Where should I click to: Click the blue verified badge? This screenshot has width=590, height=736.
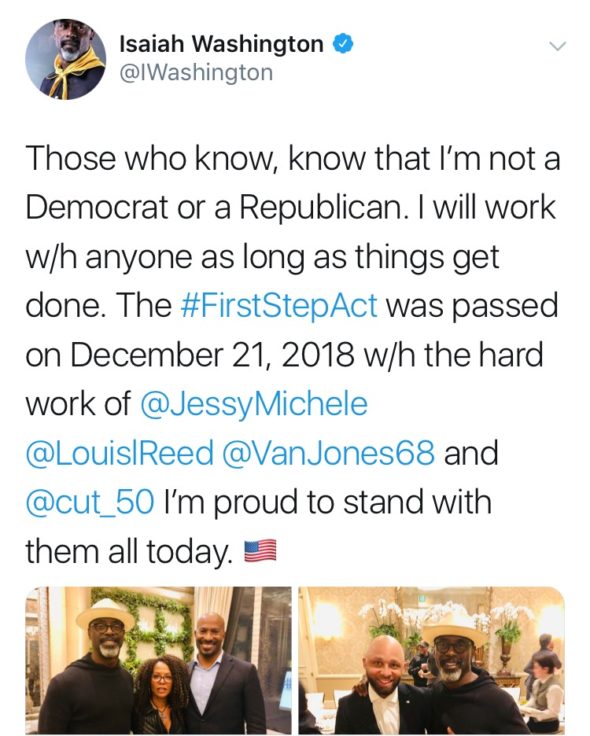(343, 44)
